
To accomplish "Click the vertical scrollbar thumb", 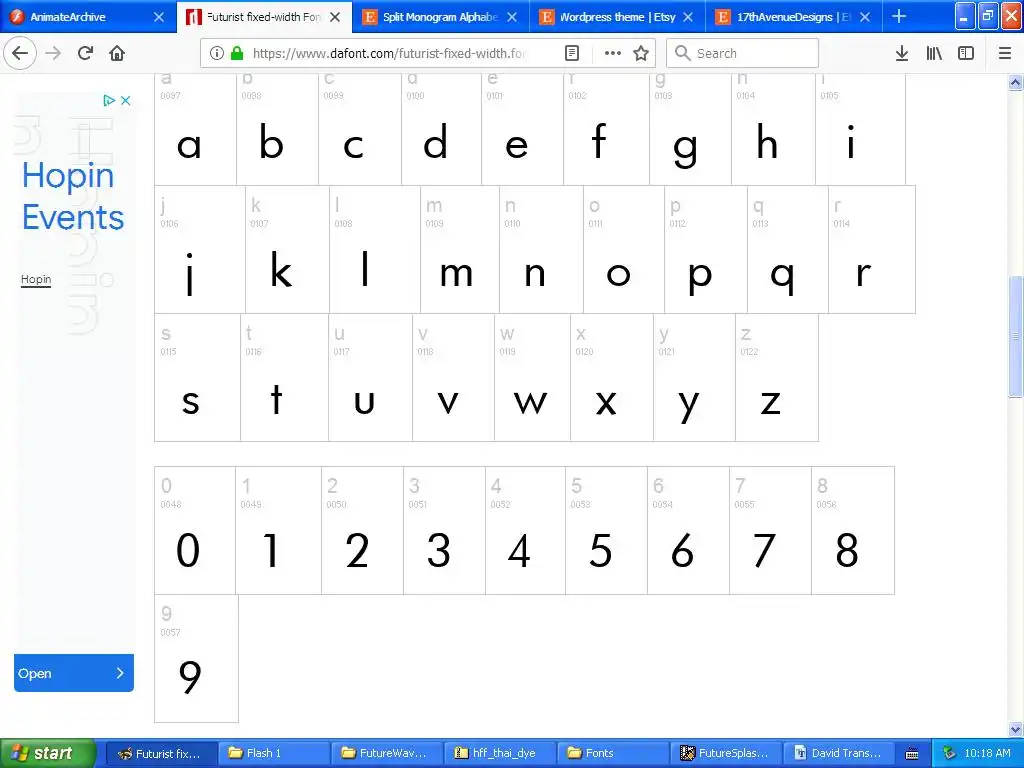I will coord(1015,336).
